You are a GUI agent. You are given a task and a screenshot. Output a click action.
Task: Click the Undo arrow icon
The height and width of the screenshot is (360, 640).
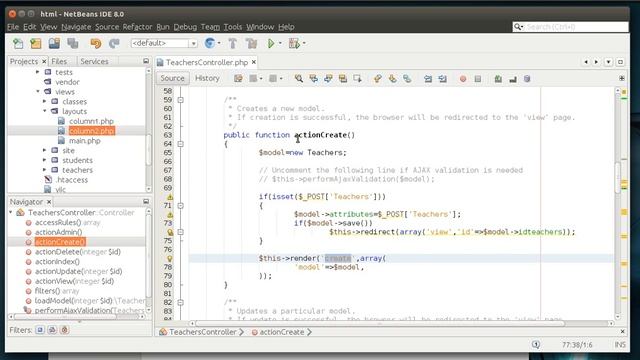(x=96, y=43)
